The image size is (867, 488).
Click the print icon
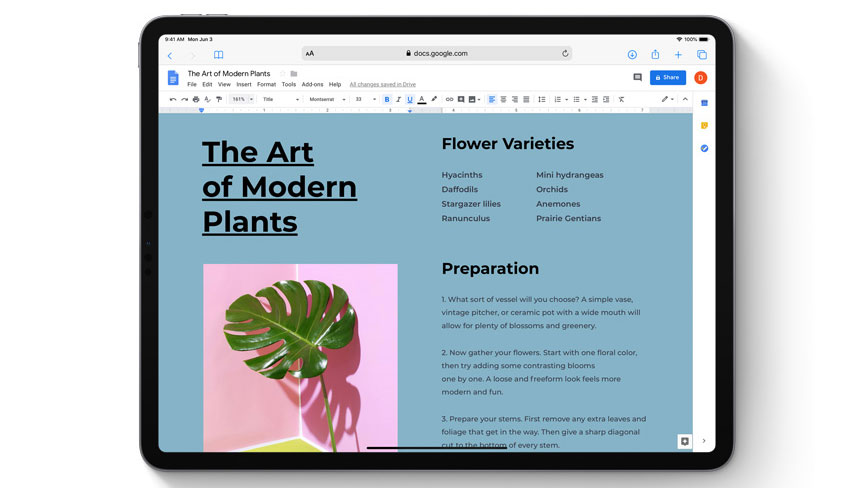pyautogui.click(x=196, y=99)
